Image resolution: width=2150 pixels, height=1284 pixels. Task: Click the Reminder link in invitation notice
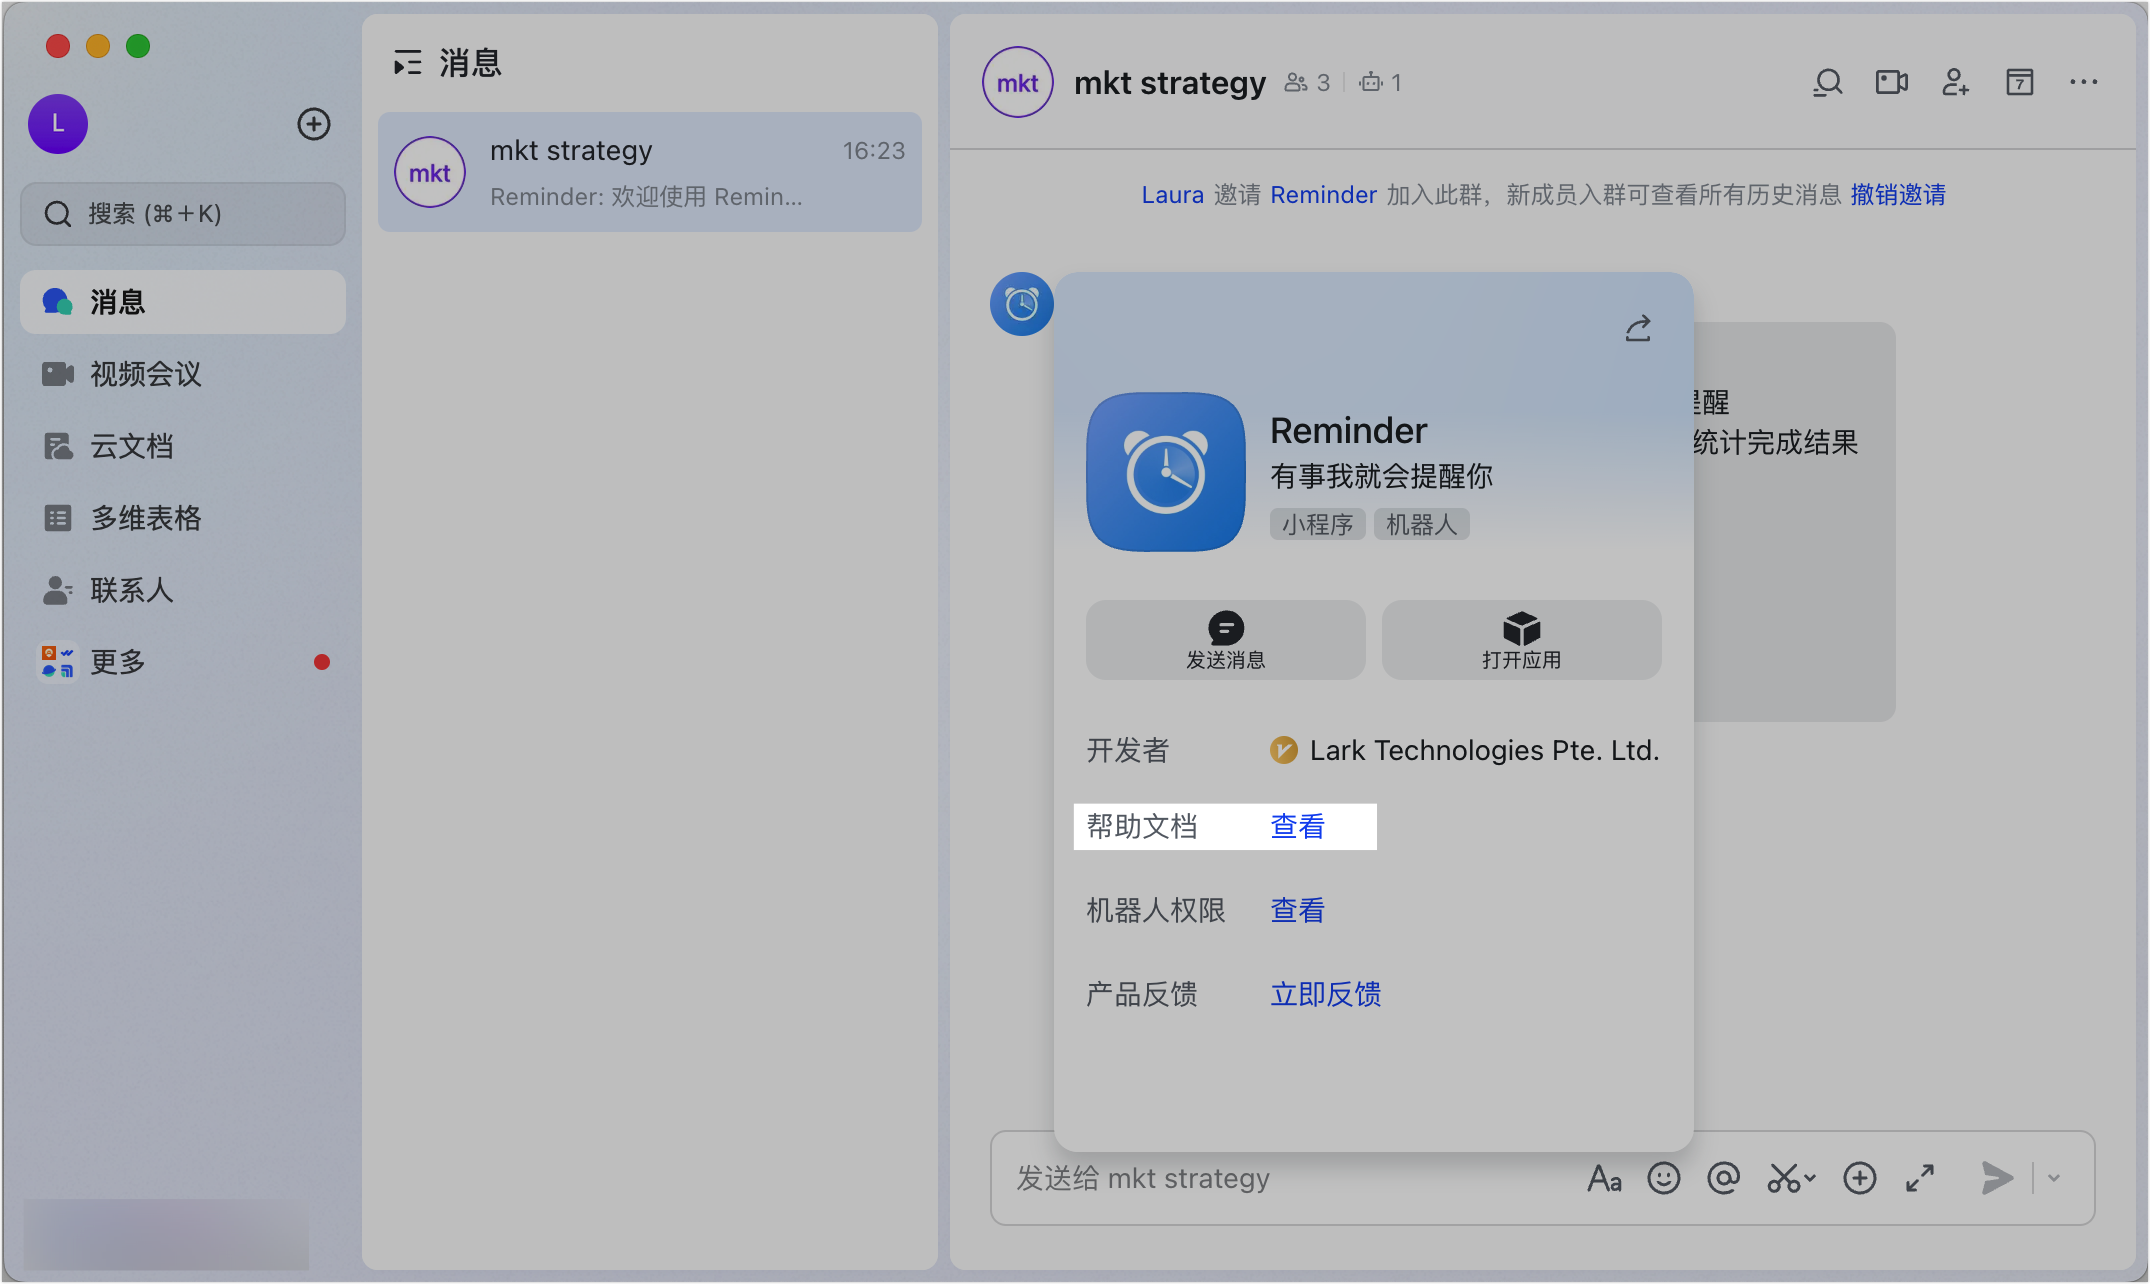1324,195
